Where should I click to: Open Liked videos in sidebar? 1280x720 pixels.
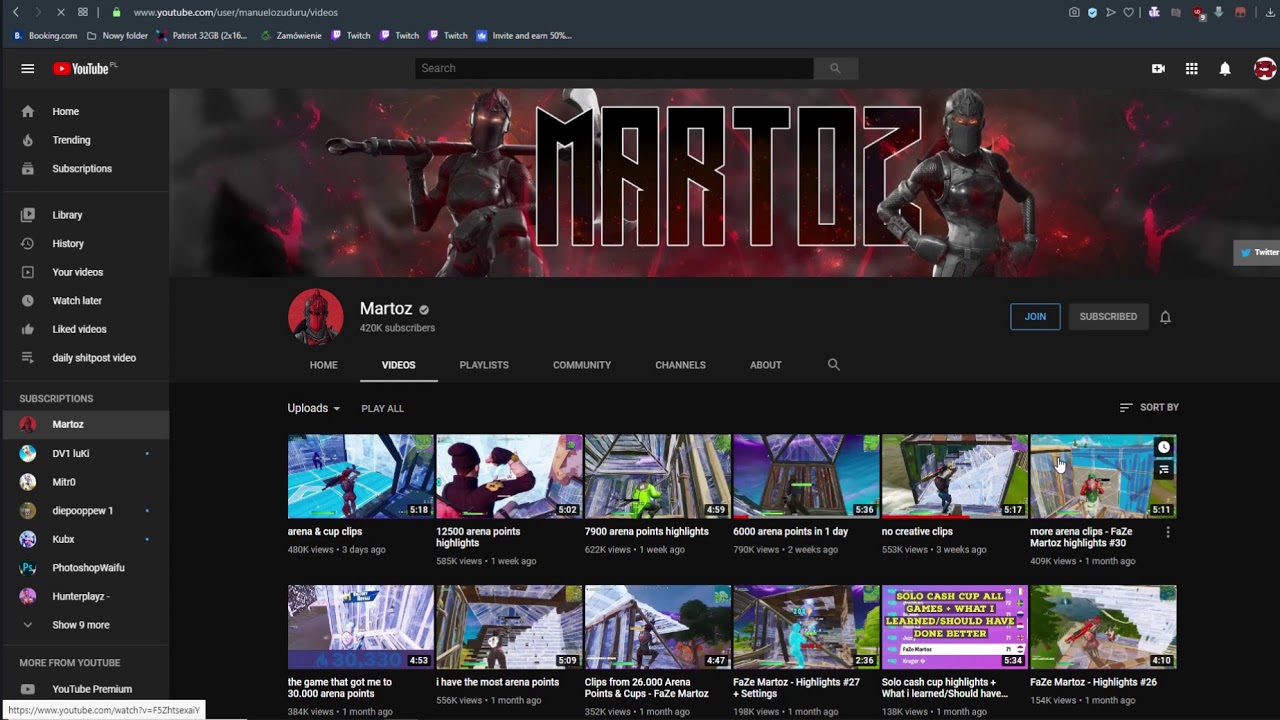pos(85,329)
